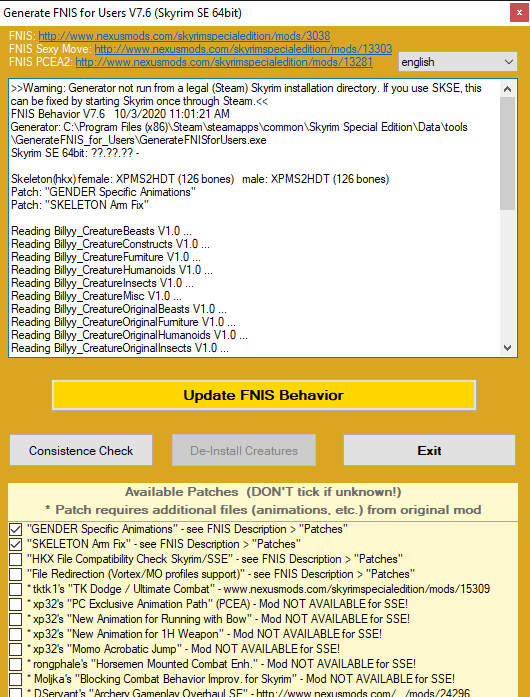Screen dimensions: 530x697
Task: Click Reading Billyy_CreatureMisc V1.0 line
Action: 96,296
